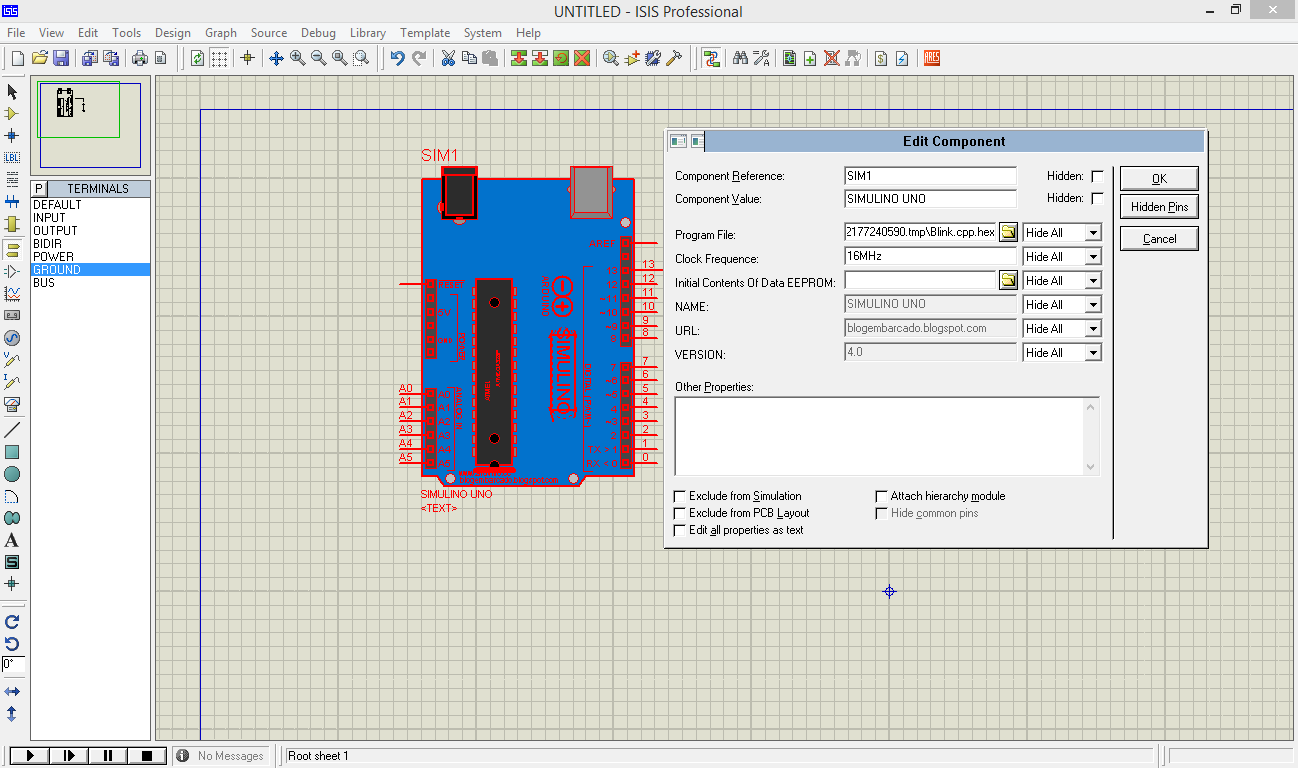Click the binoculars search icon

[x=740, y=58]
